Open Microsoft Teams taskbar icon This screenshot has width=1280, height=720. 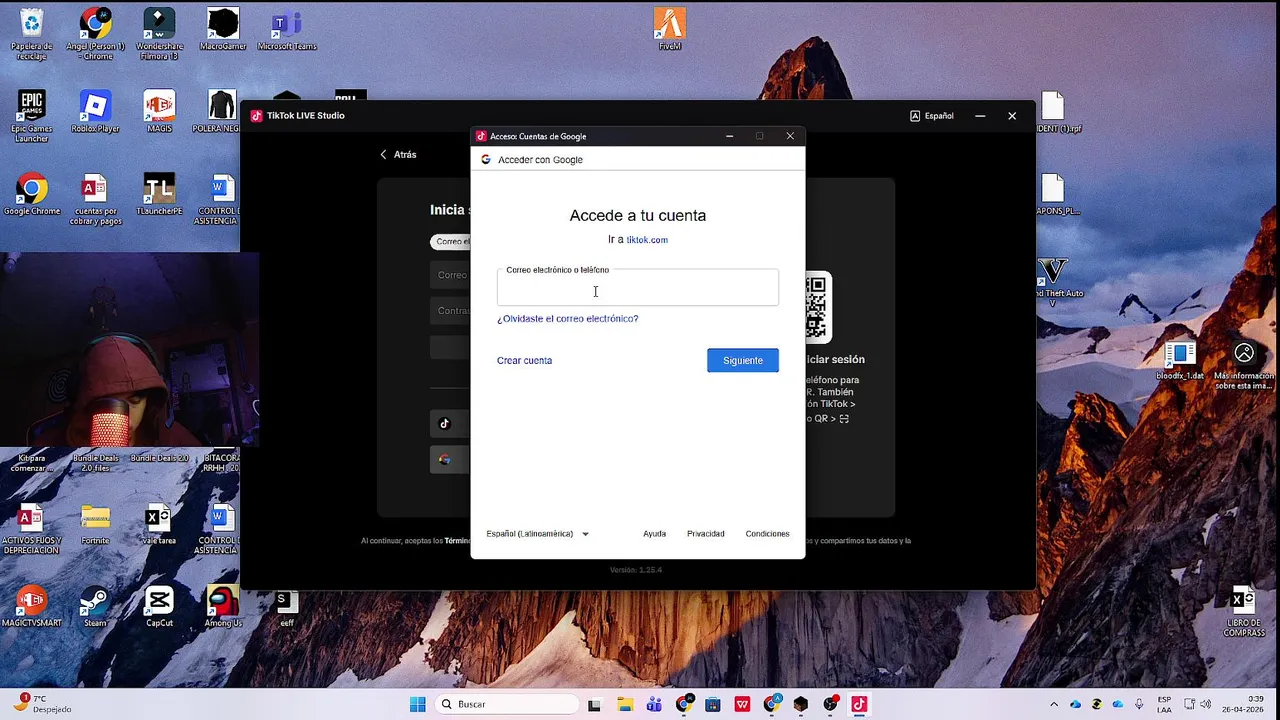click(x=654, y=704)
